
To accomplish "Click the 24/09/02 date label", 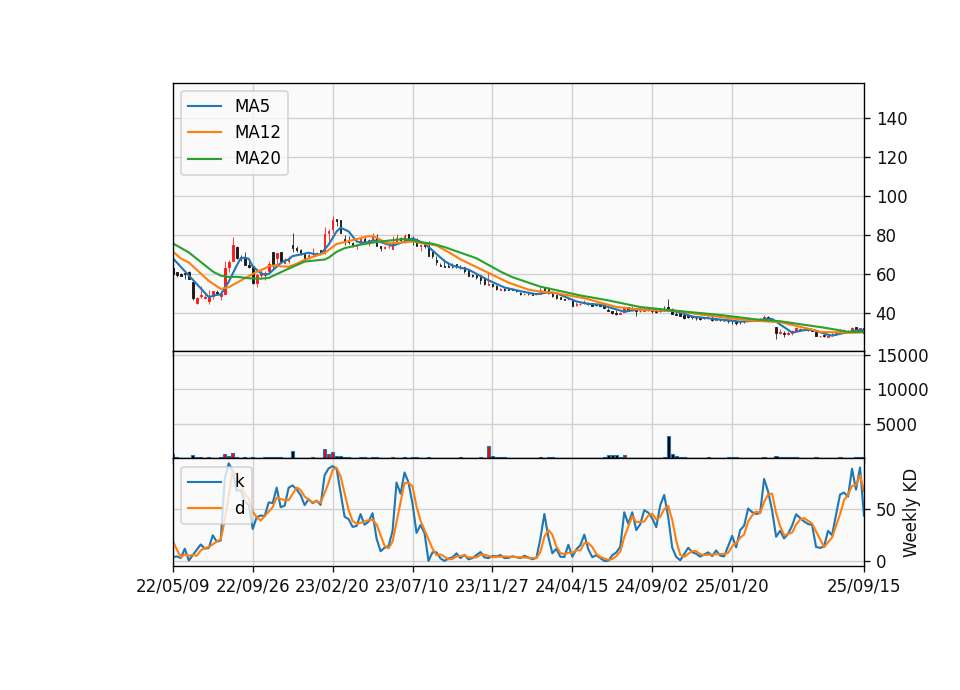I will coord(652,586).
